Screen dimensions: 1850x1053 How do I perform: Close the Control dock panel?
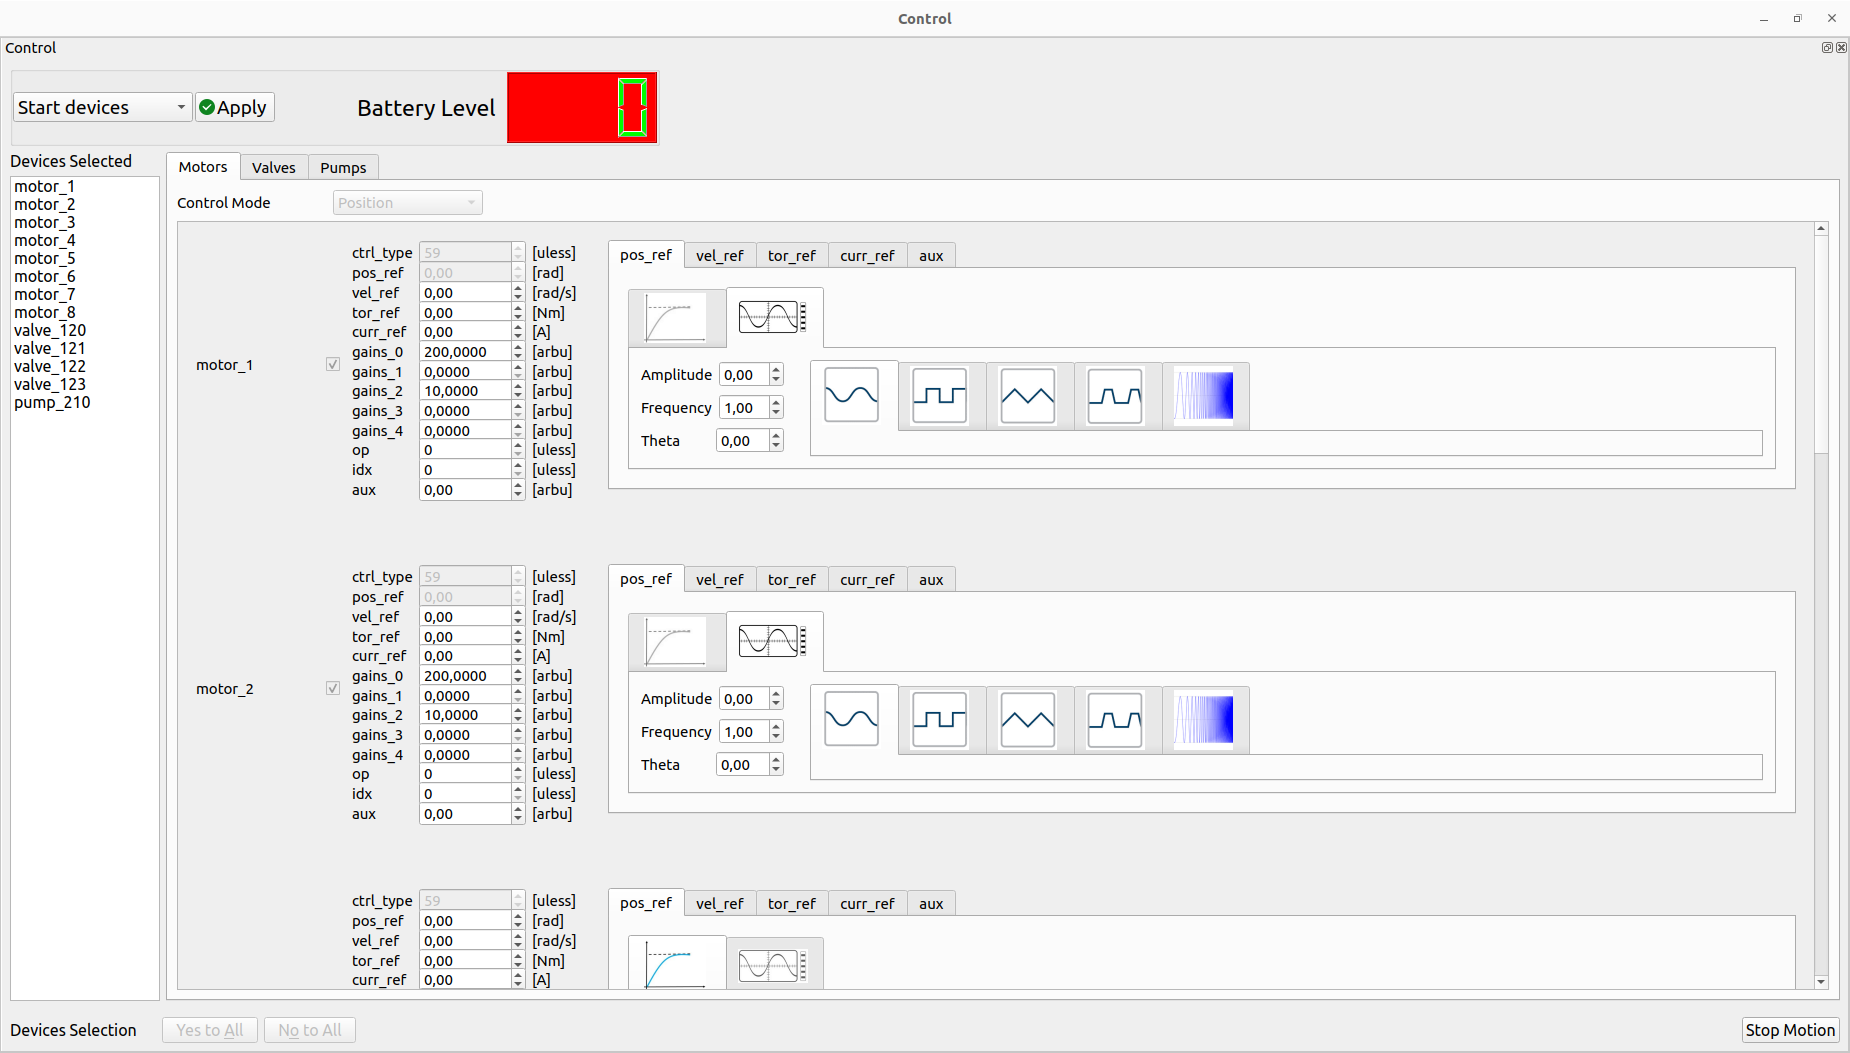pos(1841,47)
